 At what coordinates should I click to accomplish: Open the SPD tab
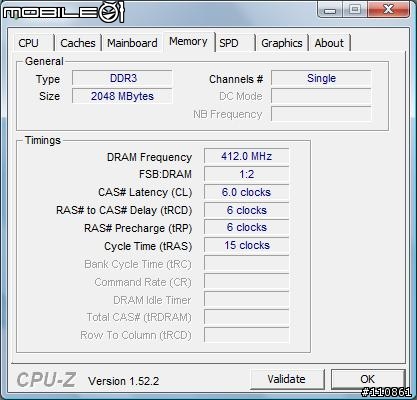click(235, 43)
